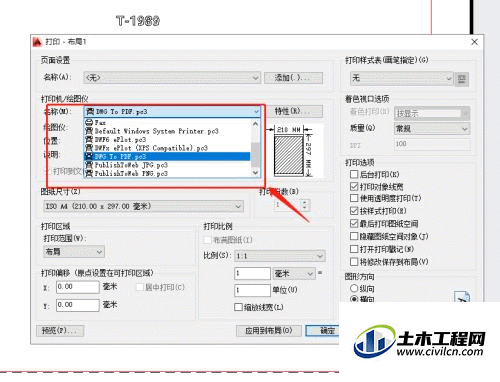
Task: Click the printer list scrollbar down arrow
Action: (x=255, y=173)
